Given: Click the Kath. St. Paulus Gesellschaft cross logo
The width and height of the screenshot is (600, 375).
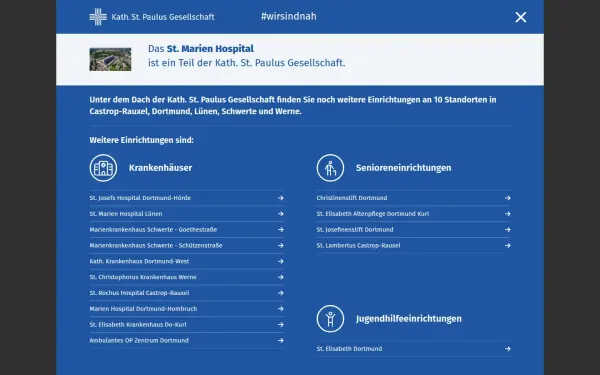Looking at the screenshot, I should point(98,17).
